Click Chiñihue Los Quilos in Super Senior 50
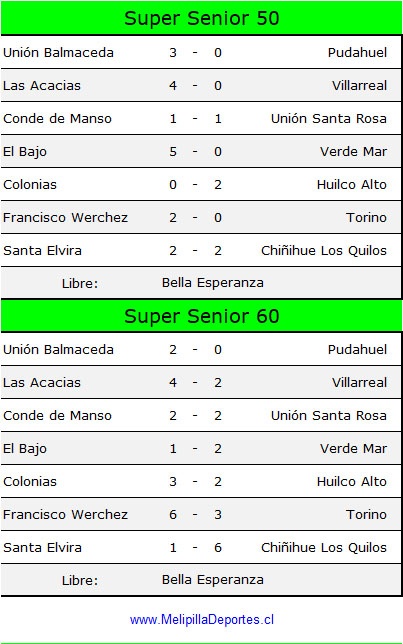The height and width of the screenshot is (644, 403). pos(324,251)
